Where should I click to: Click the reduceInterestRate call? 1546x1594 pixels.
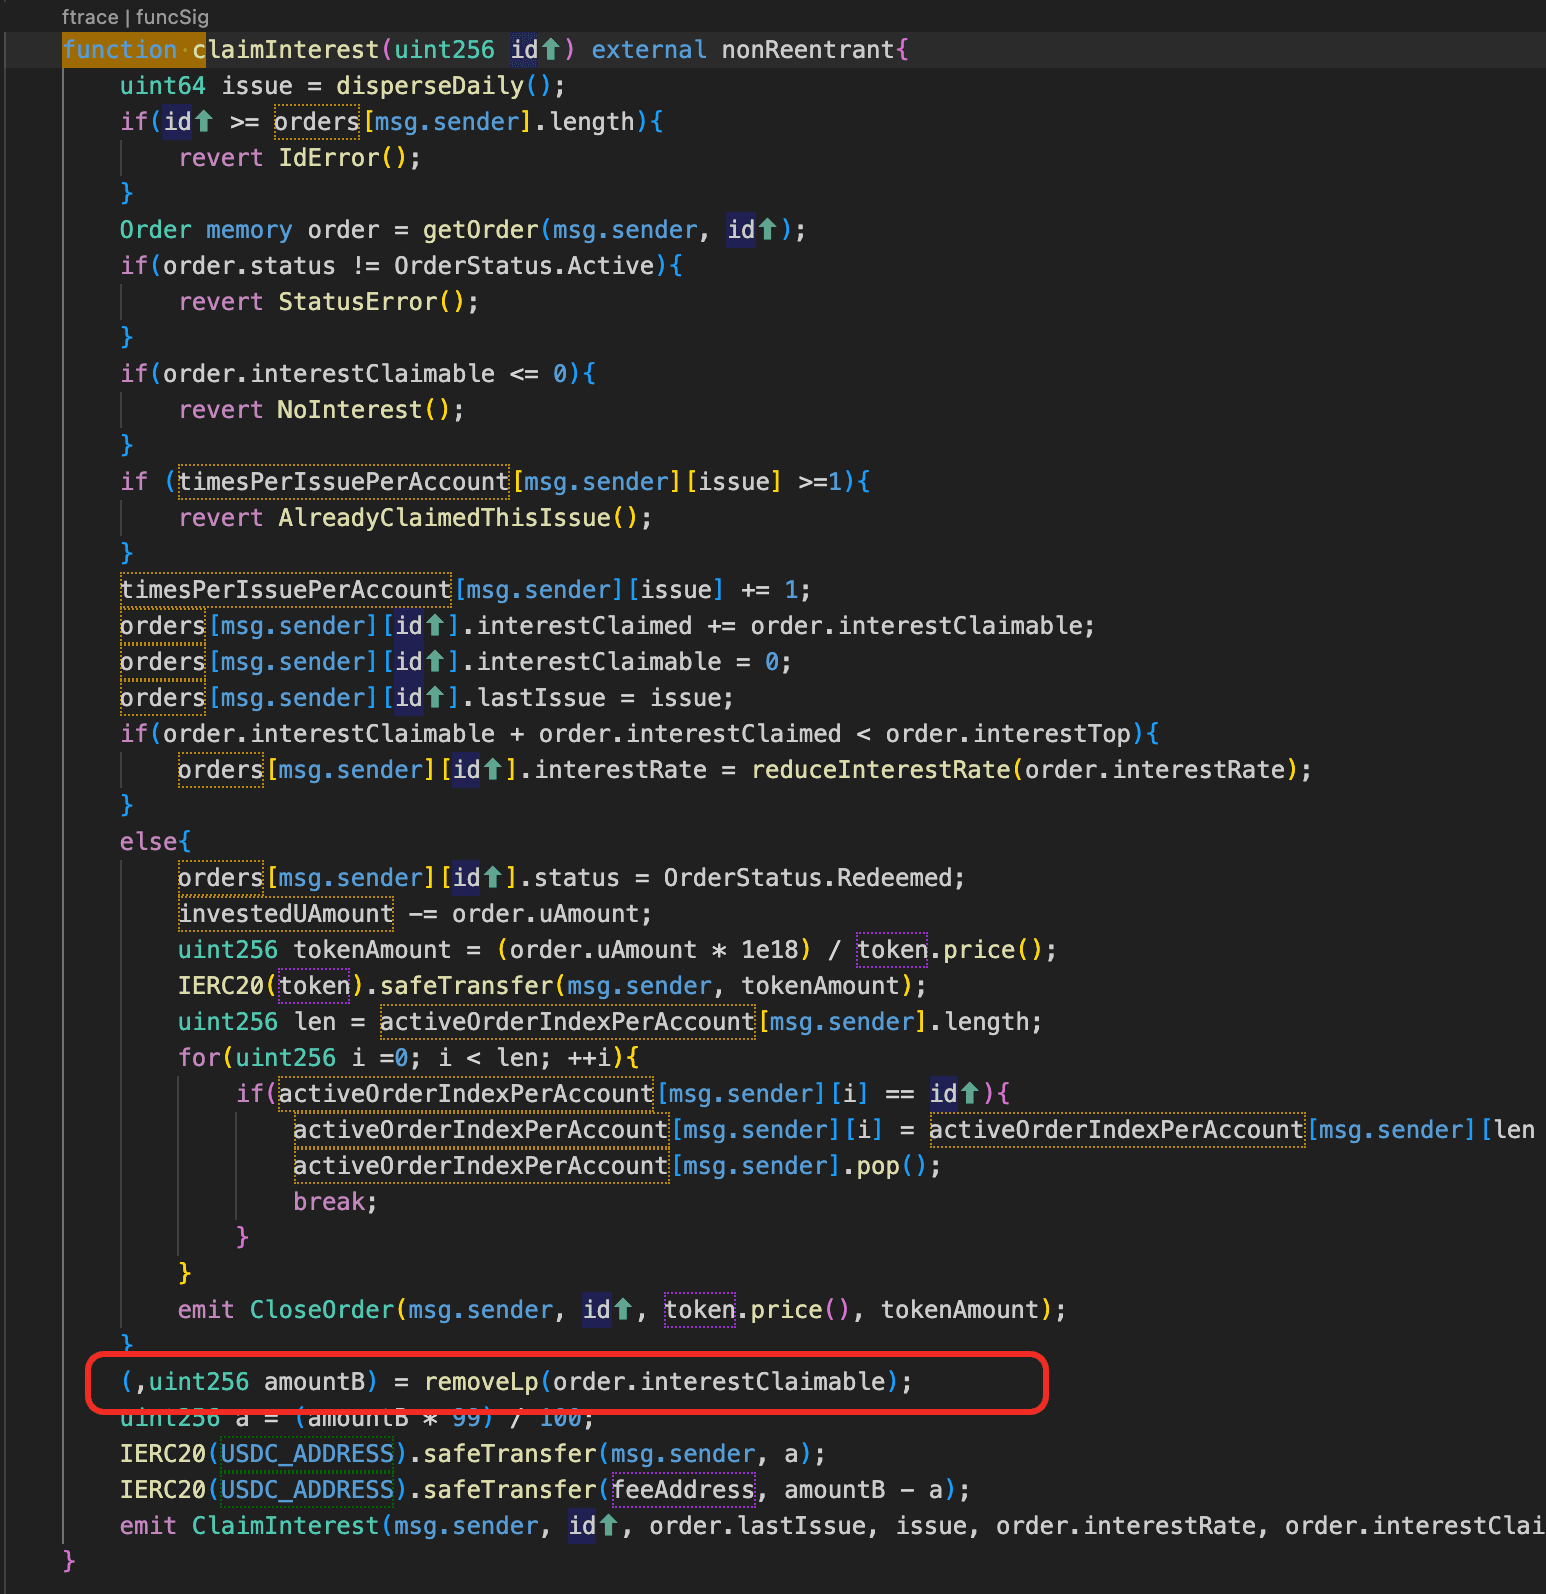(881, 770)
